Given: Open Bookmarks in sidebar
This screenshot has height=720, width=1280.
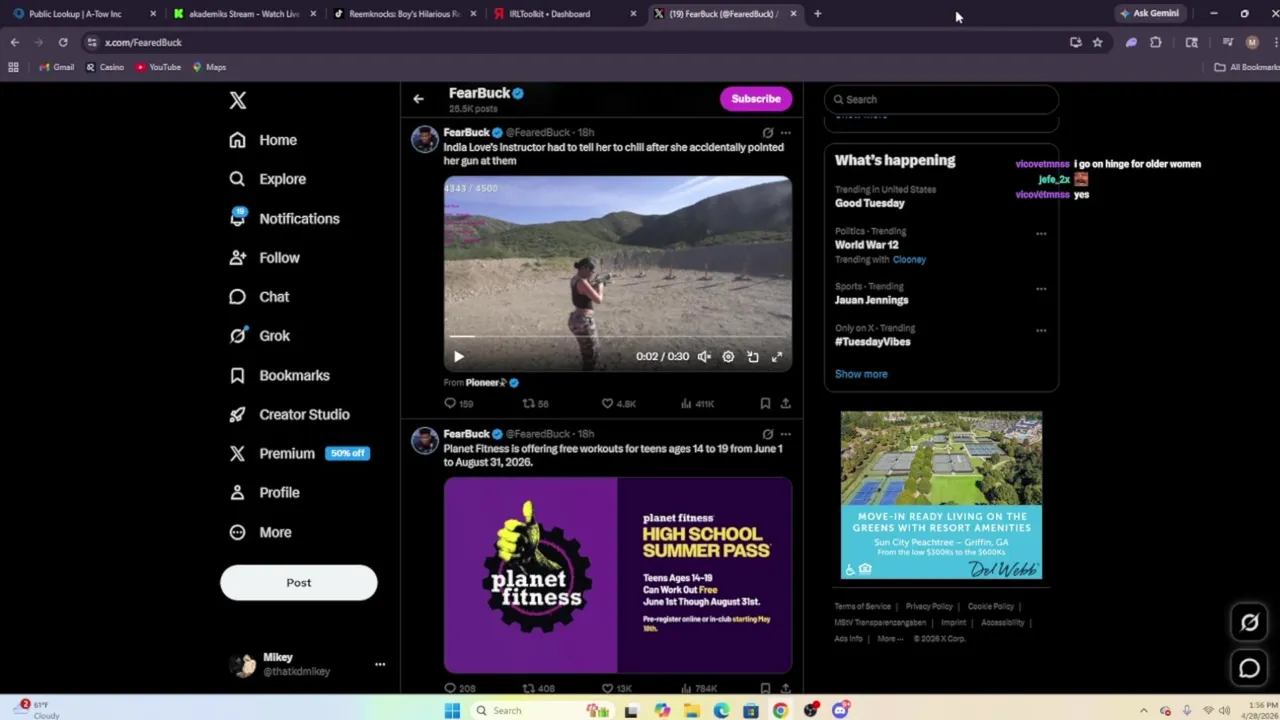Looking at the screenshot, I should pos(279,375).
